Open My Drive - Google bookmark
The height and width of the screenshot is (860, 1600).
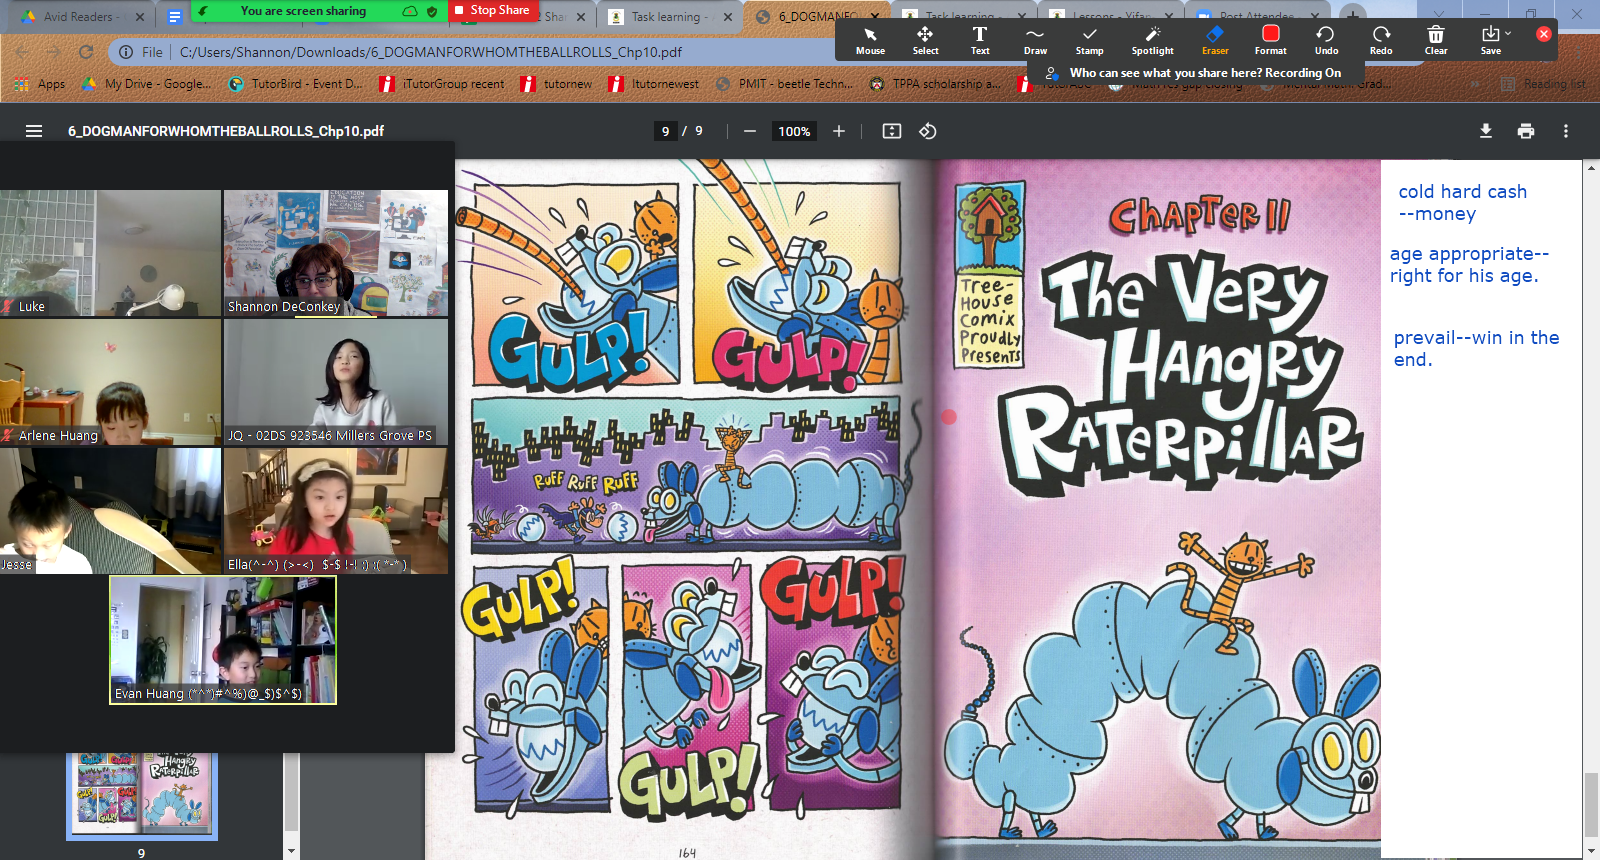[147, 84]
